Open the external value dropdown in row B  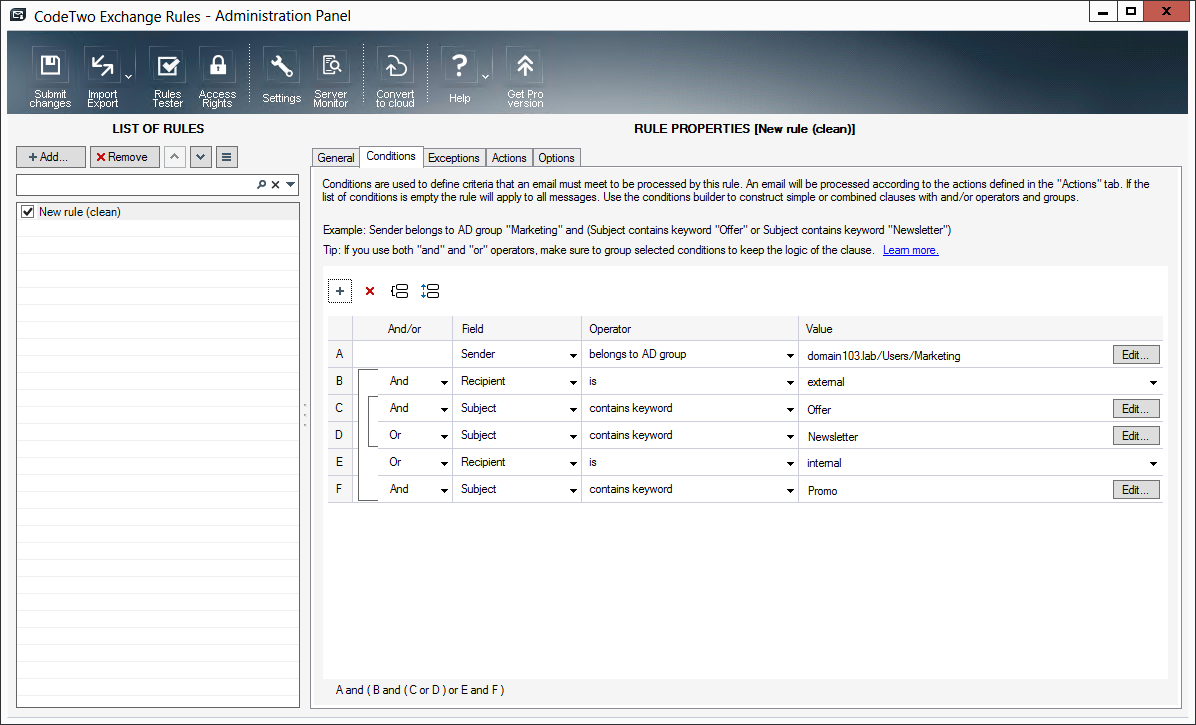pyautogui.click(x=1153, y=383)
